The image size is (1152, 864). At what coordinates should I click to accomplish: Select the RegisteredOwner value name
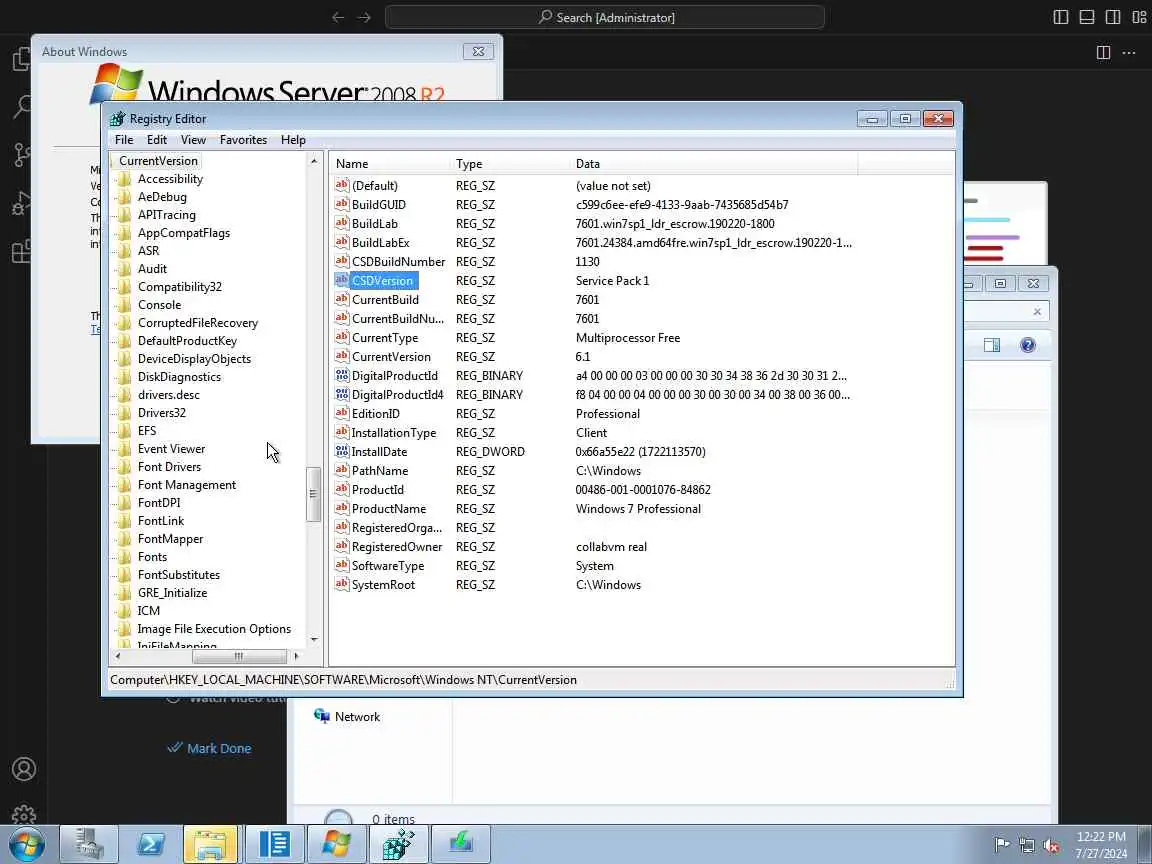pos(397,547)
